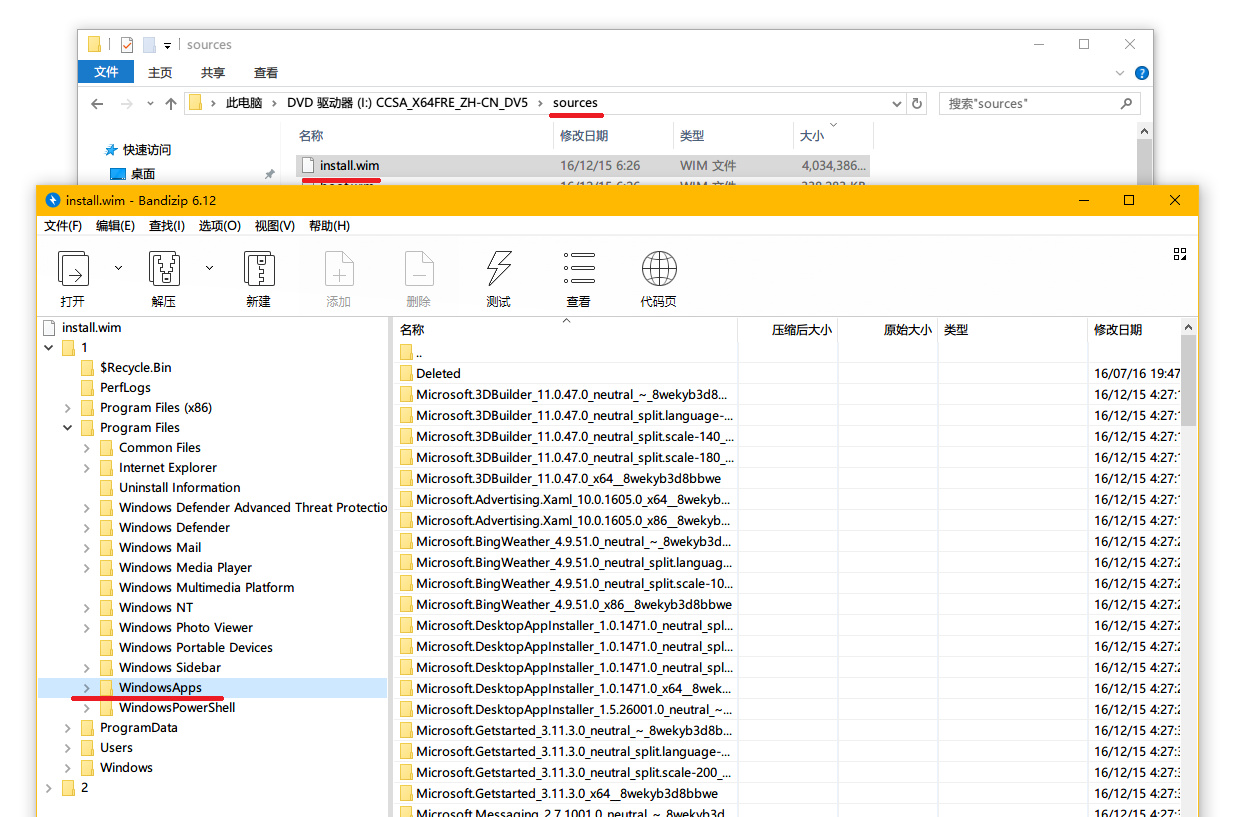Screen dimensions: 1241x817
Task: Click the 查看 (View) list icon
Action: [x=579, y=269]
